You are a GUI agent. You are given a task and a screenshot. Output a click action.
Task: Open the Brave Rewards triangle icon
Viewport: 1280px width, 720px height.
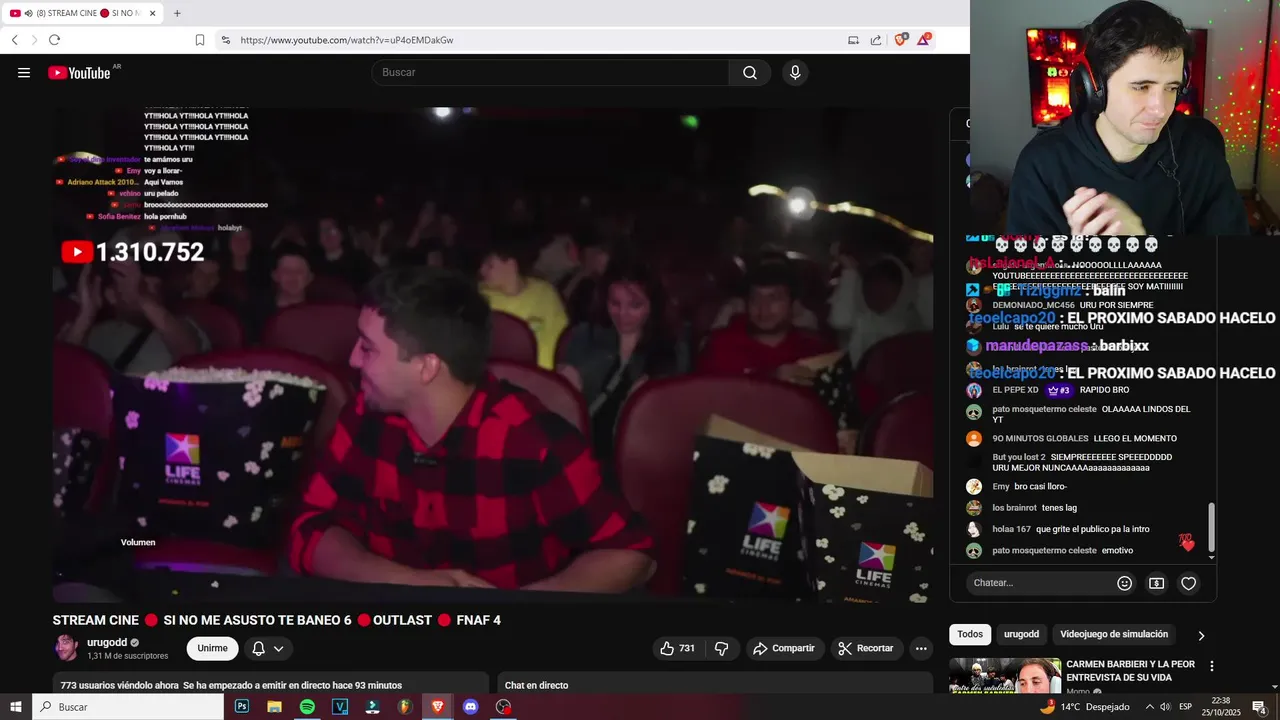[925, 40]
